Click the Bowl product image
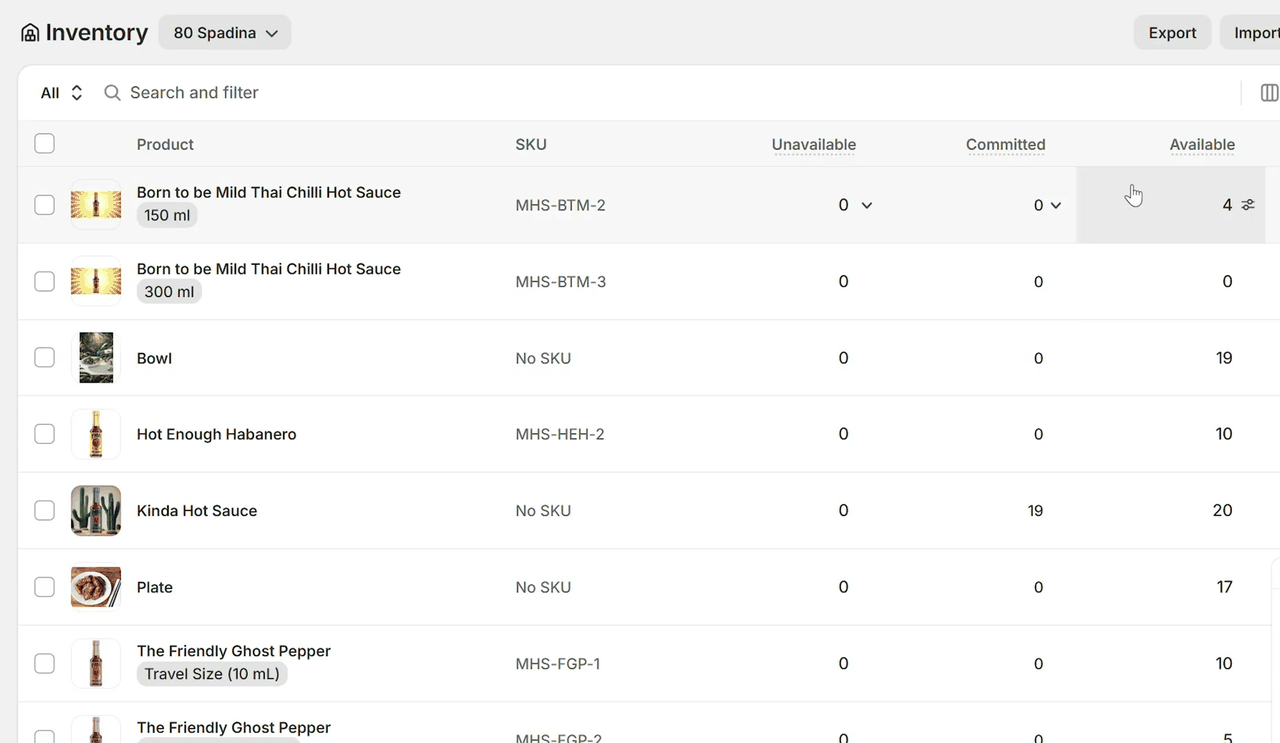This screenshot has height=743, width=1280. [96, 358]
